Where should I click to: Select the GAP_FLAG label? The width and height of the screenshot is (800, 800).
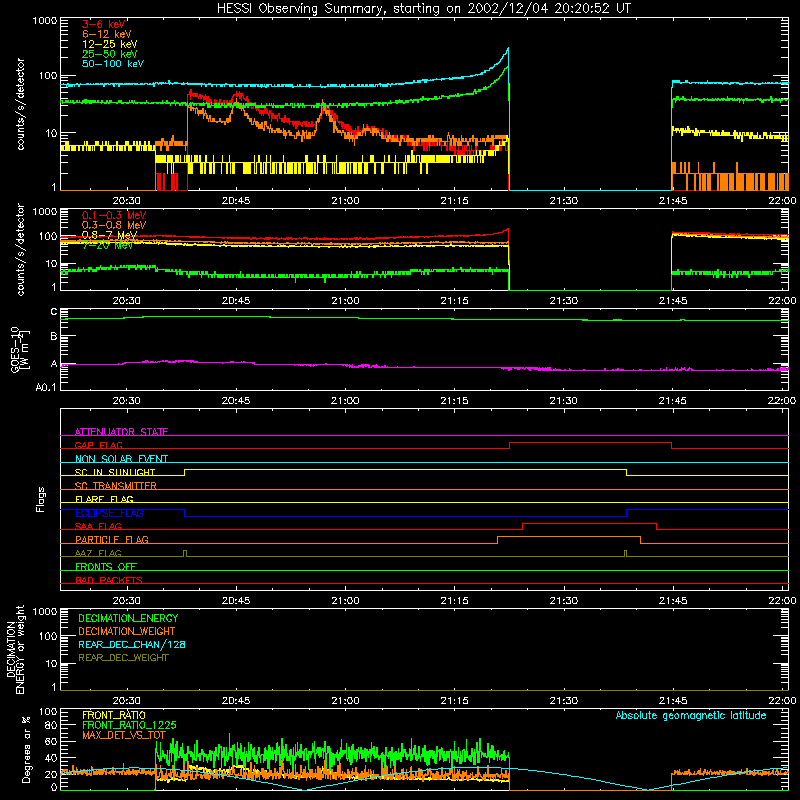[98, 445]
